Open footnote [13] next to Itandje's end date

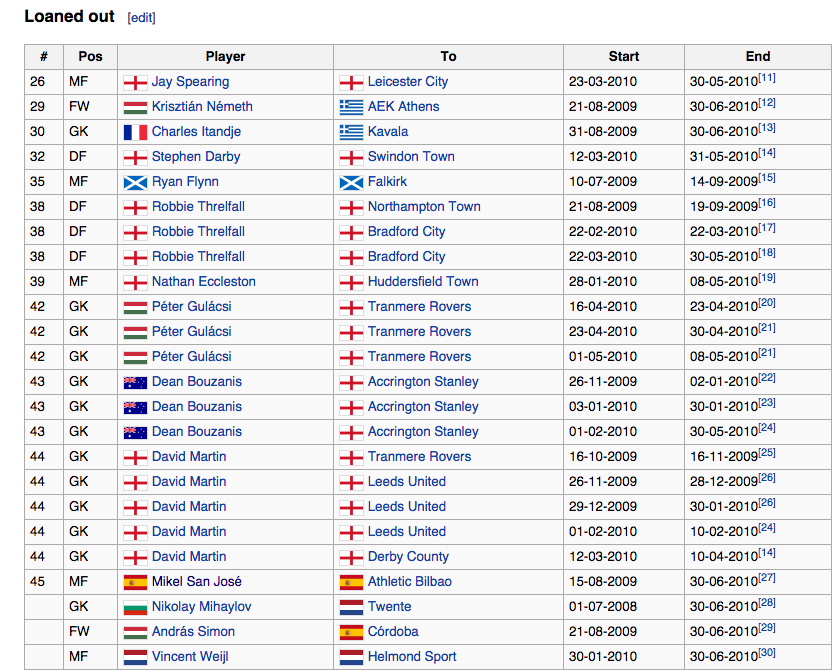[767, 128]
